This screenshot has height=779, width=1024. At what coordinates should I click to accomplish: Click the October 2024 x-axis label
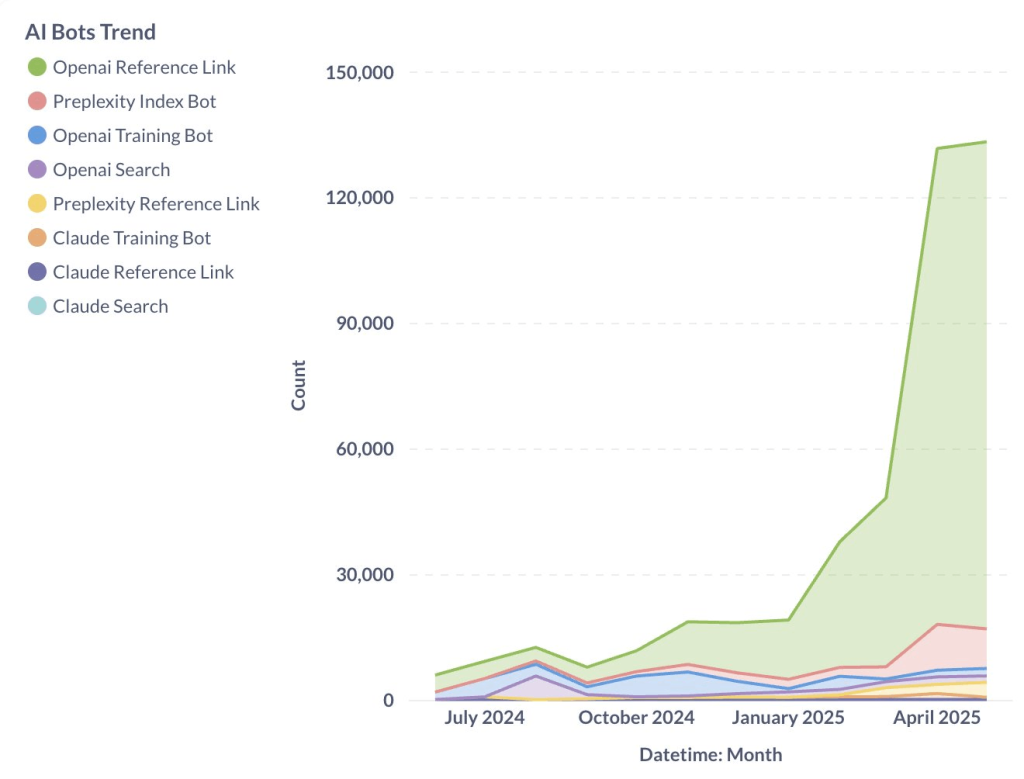(x=637, y=718)
